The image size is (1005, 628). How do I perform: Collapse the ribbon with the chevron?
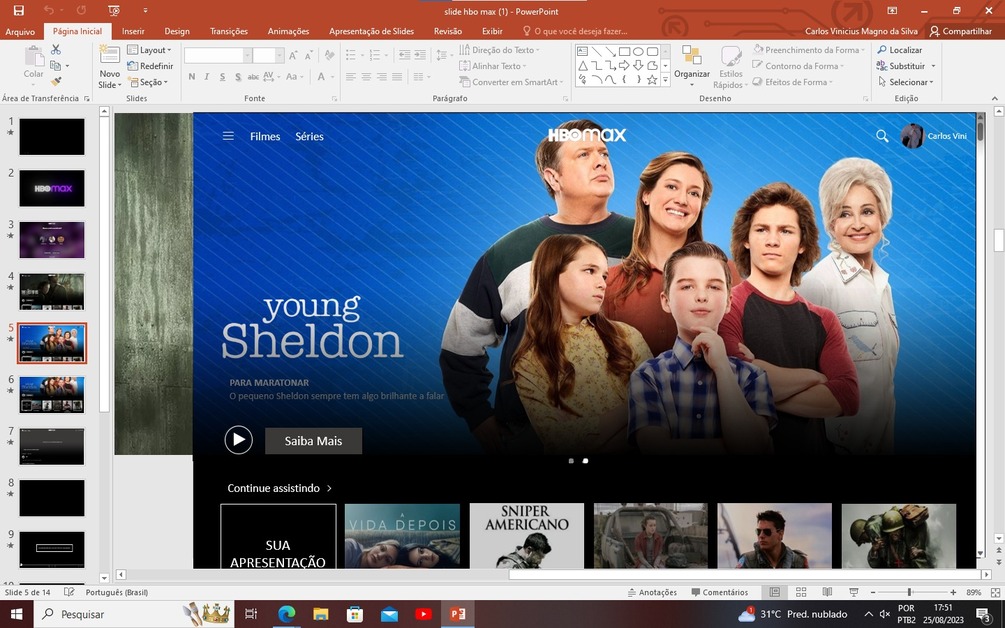[x=994, y=98]
